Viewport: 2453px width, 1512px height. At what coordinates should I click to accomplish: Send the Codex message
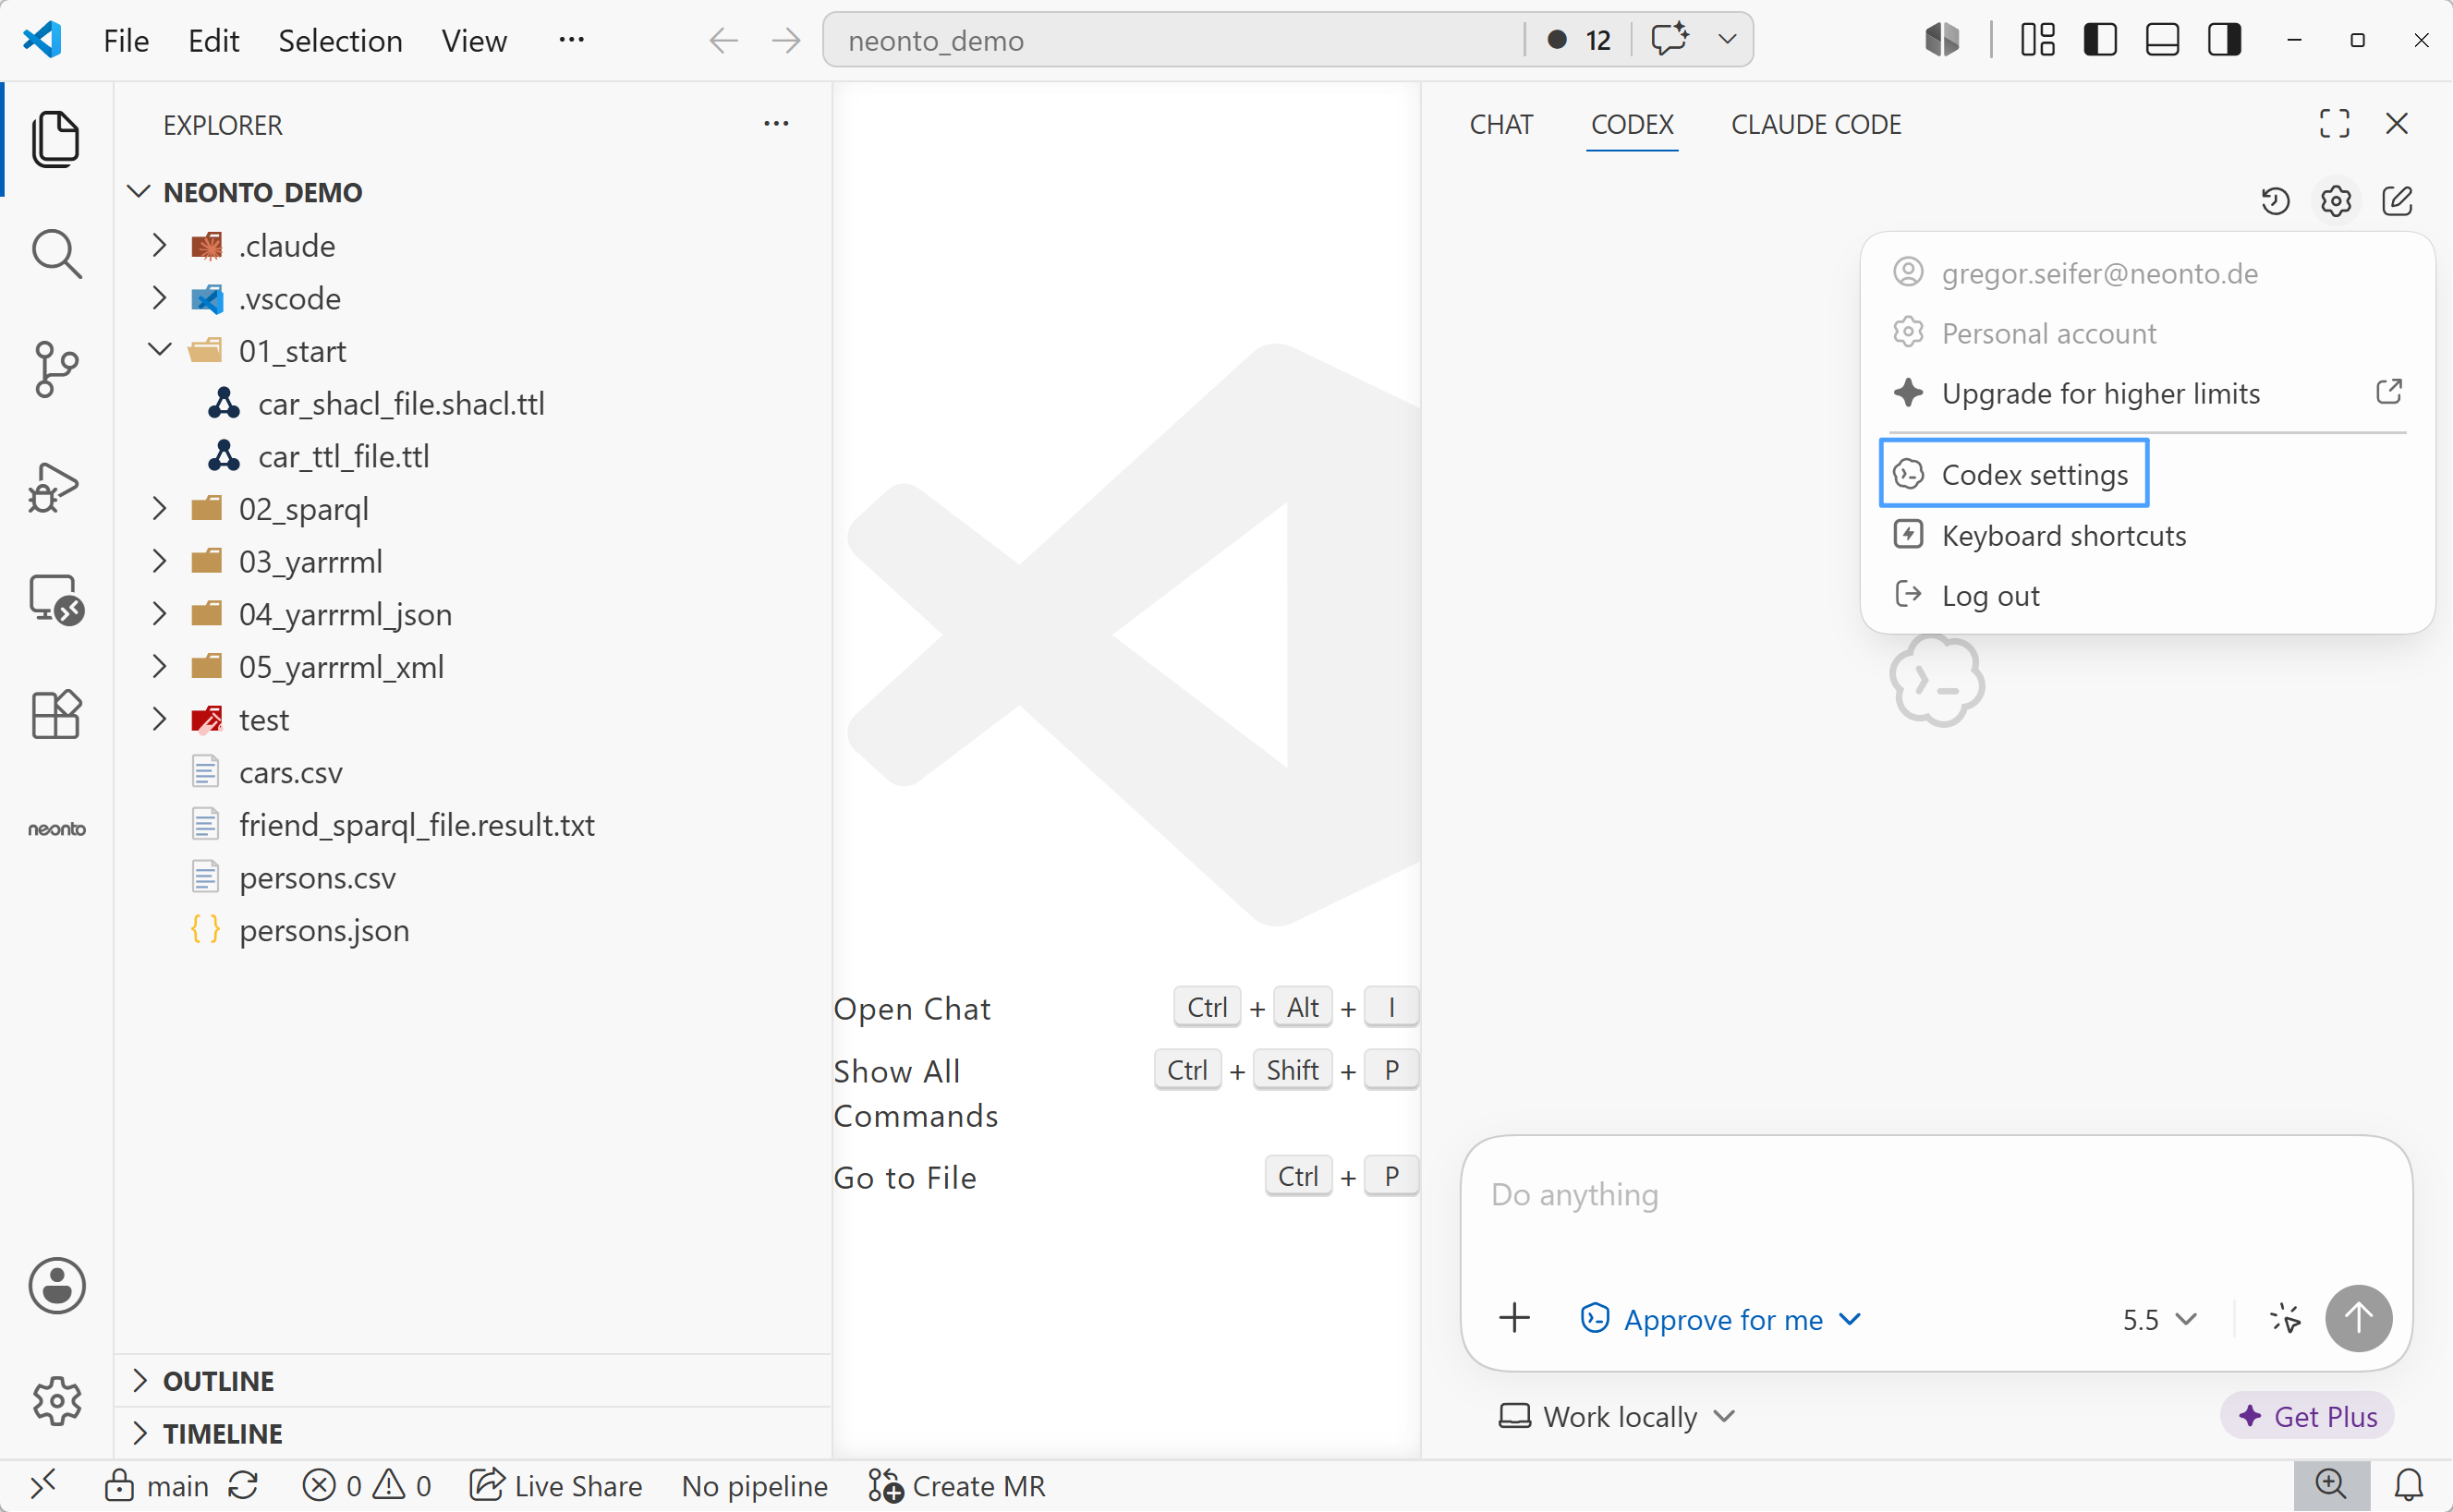click(x=2358, y=1318)
